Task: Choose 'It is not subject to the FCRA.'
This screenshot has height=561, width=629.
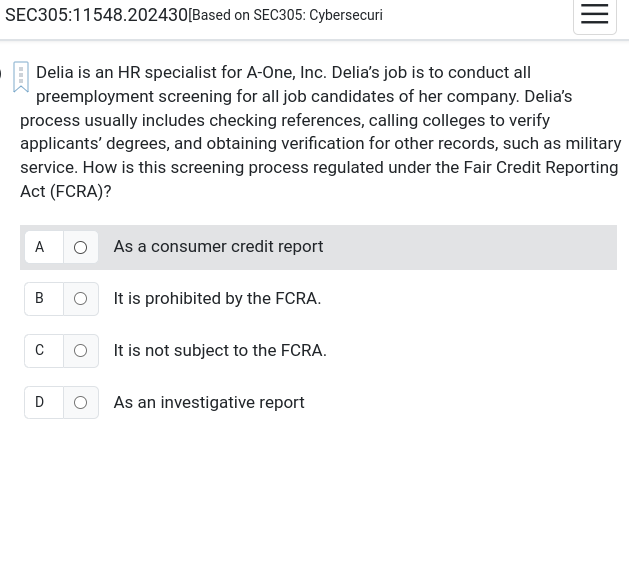Action: coord(220,350)
